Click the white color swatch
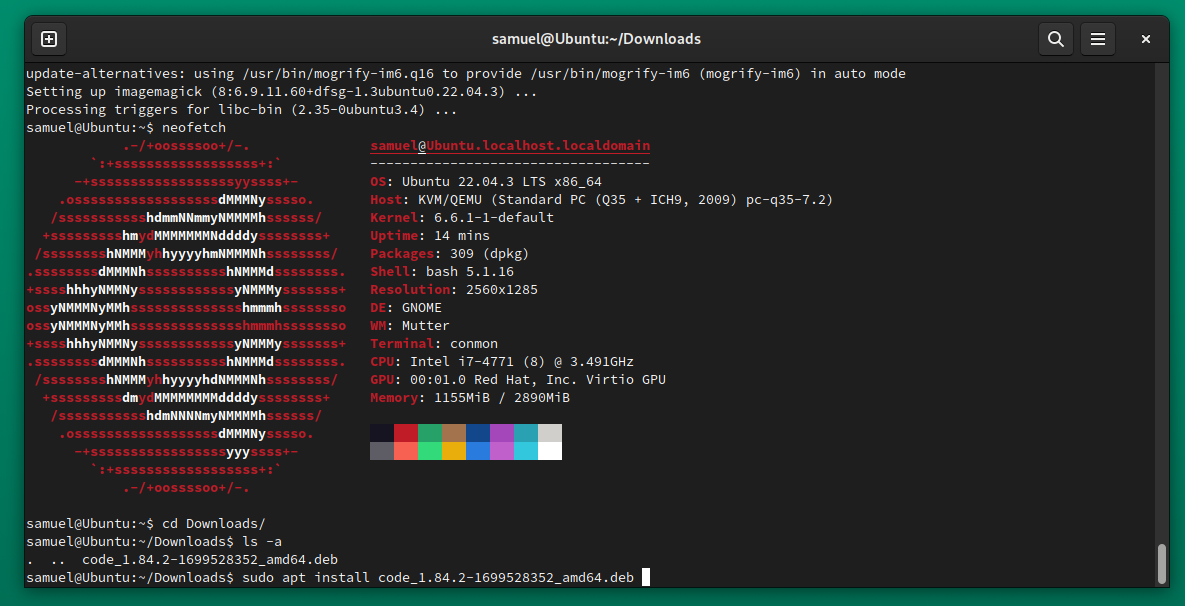The height and width of the screenshot is (606, 1185). tap(550, 451)
